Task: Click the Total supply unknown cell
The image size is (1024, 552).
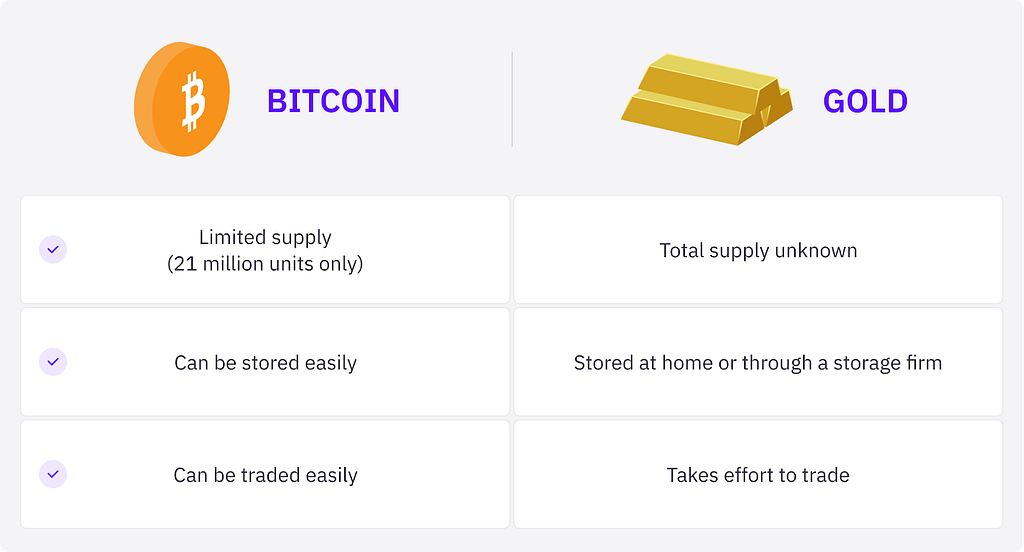Action: point(758,250)
